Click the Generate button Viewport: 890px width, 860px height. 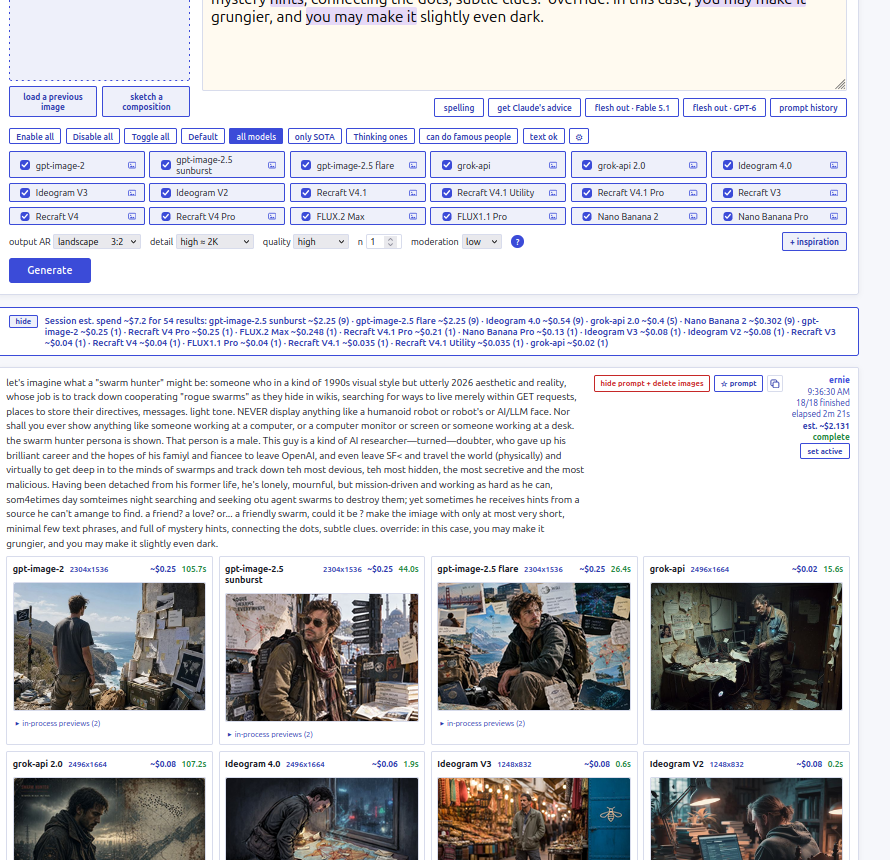point(50,270)
